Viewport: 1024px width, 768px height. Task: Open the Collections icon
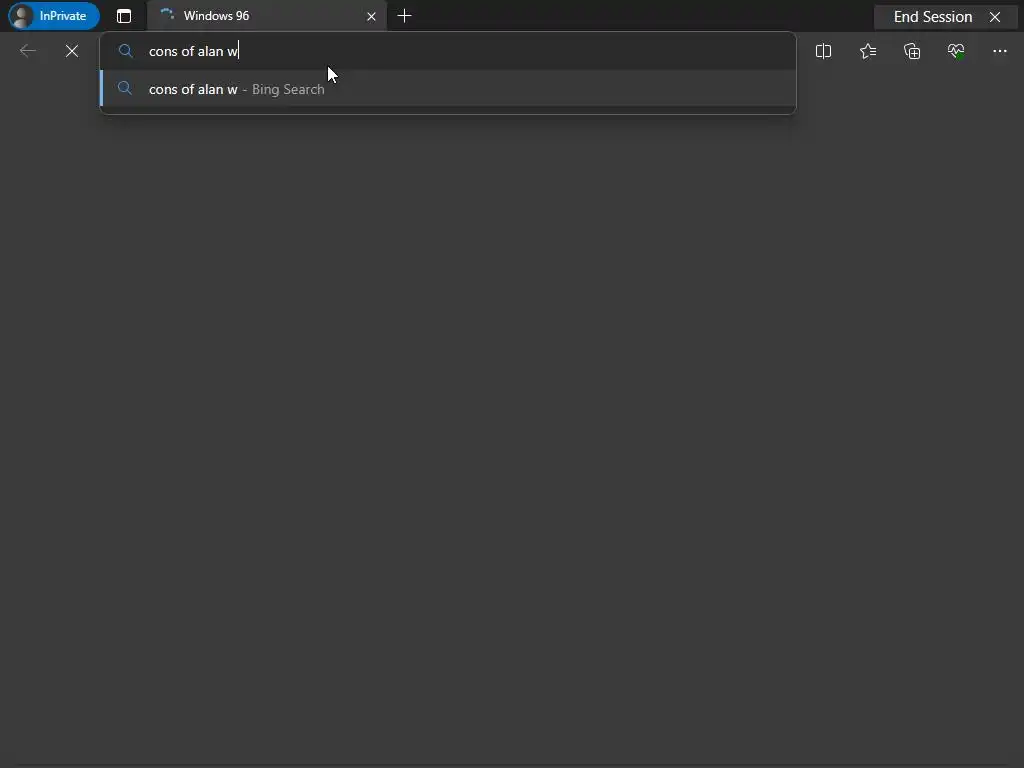tap(912, 51)
